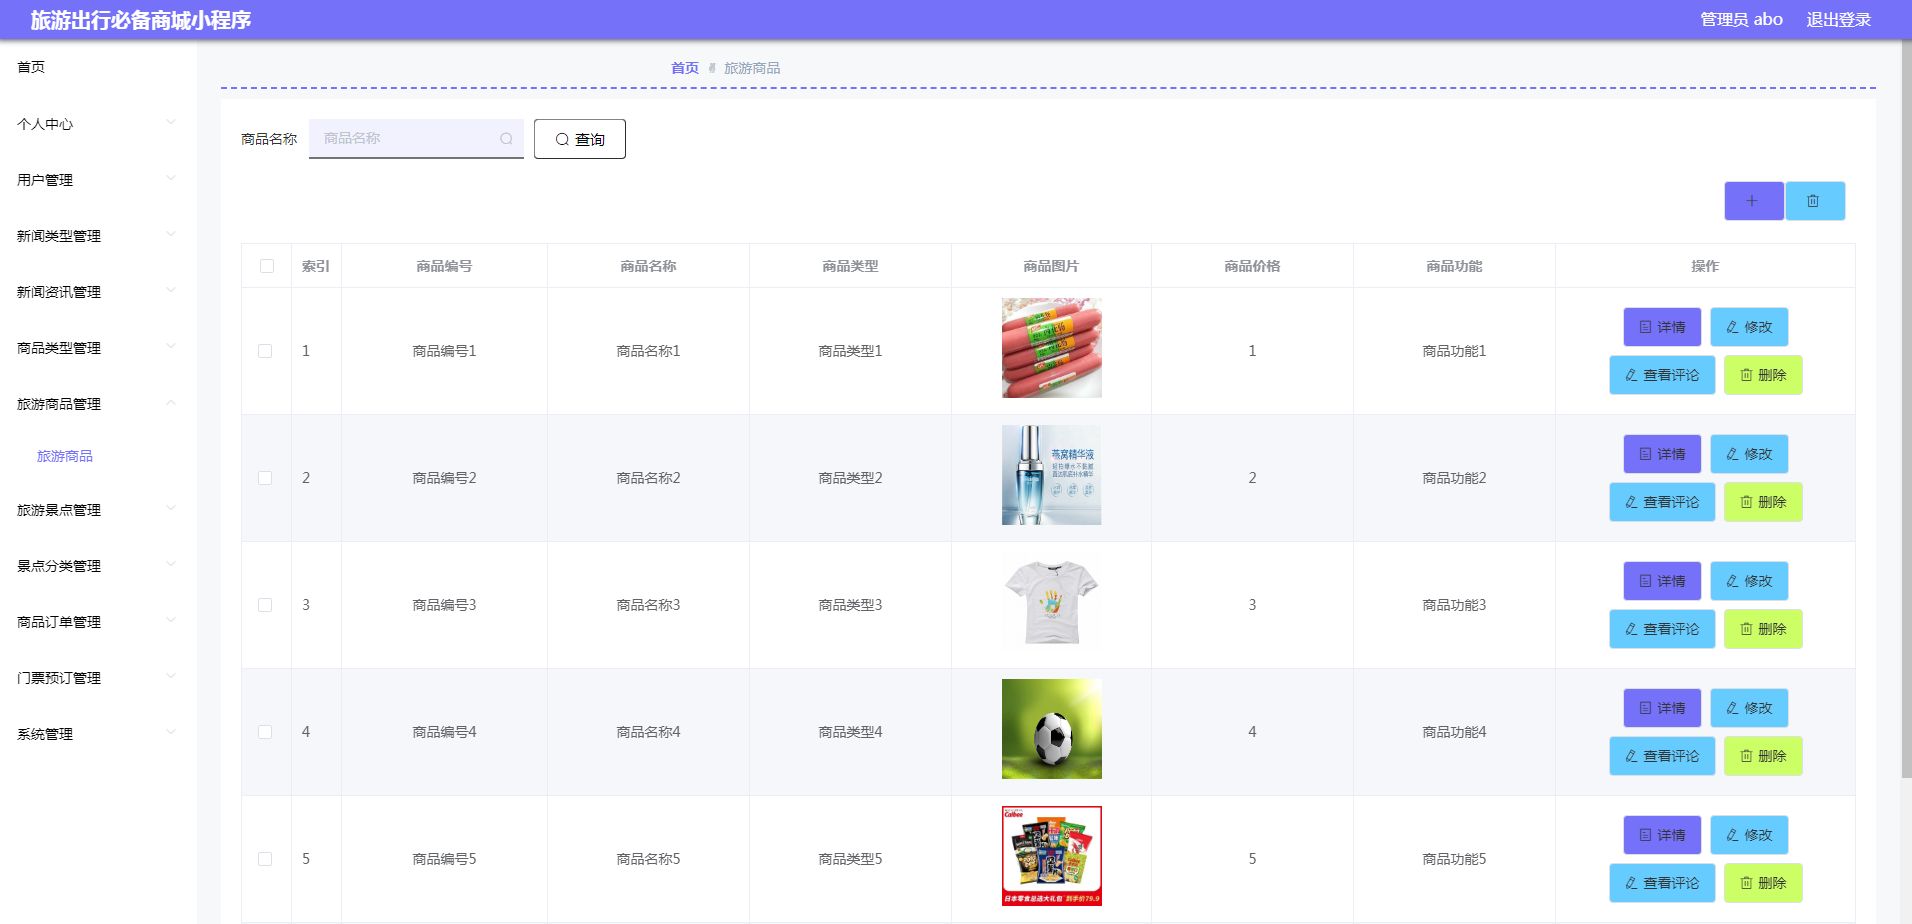
Task: Open 详情 for 商品名称4
Action: click(1662, 708)
